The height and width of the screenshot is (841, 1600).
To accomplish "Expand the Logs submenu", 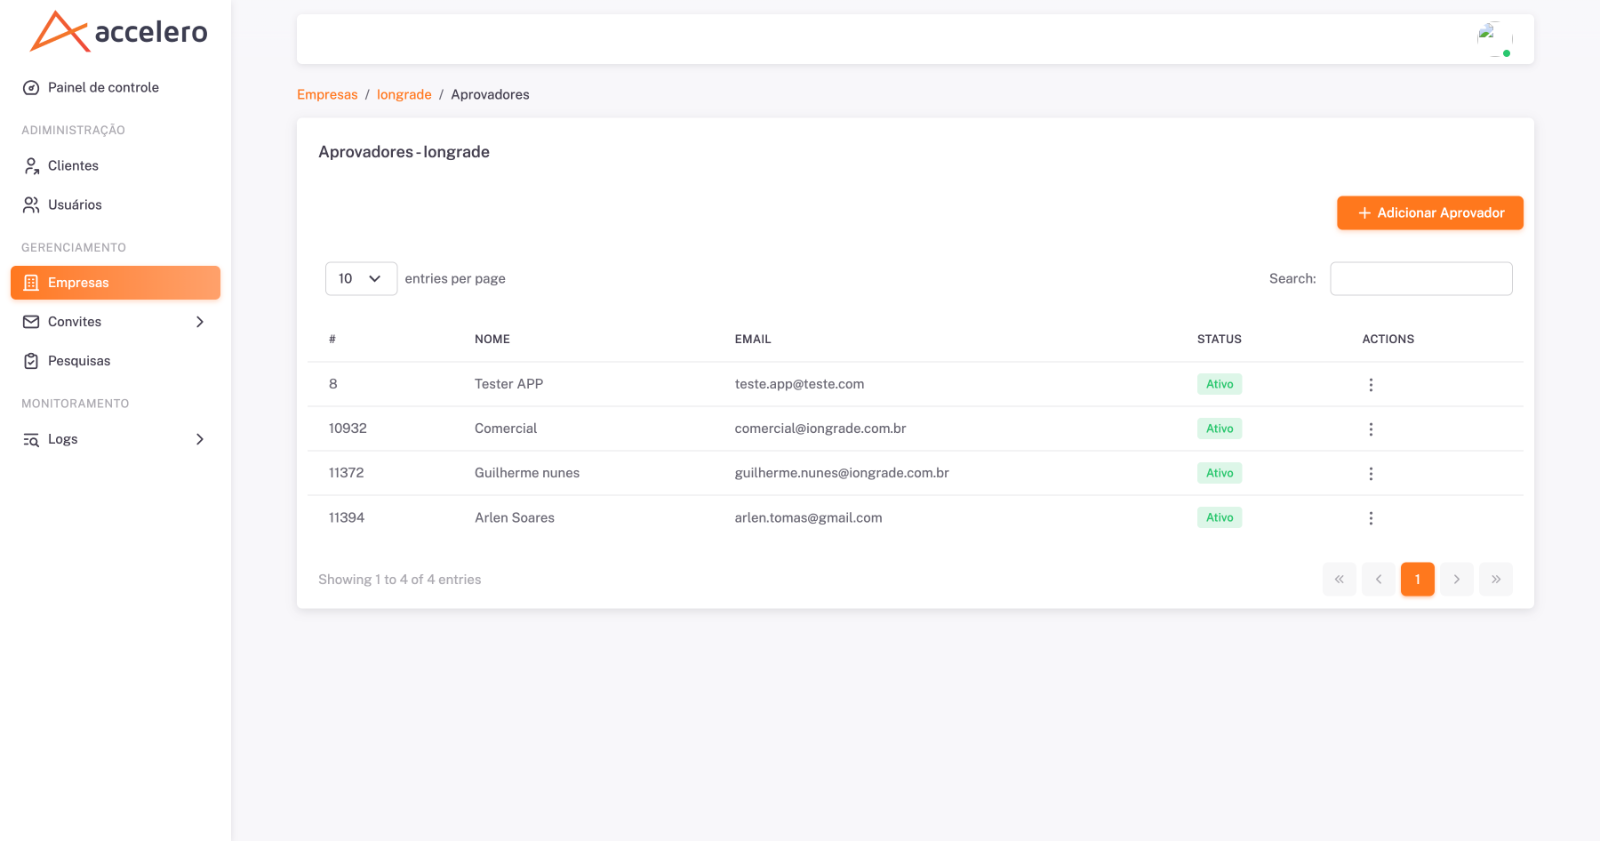I will pos(115,439).
